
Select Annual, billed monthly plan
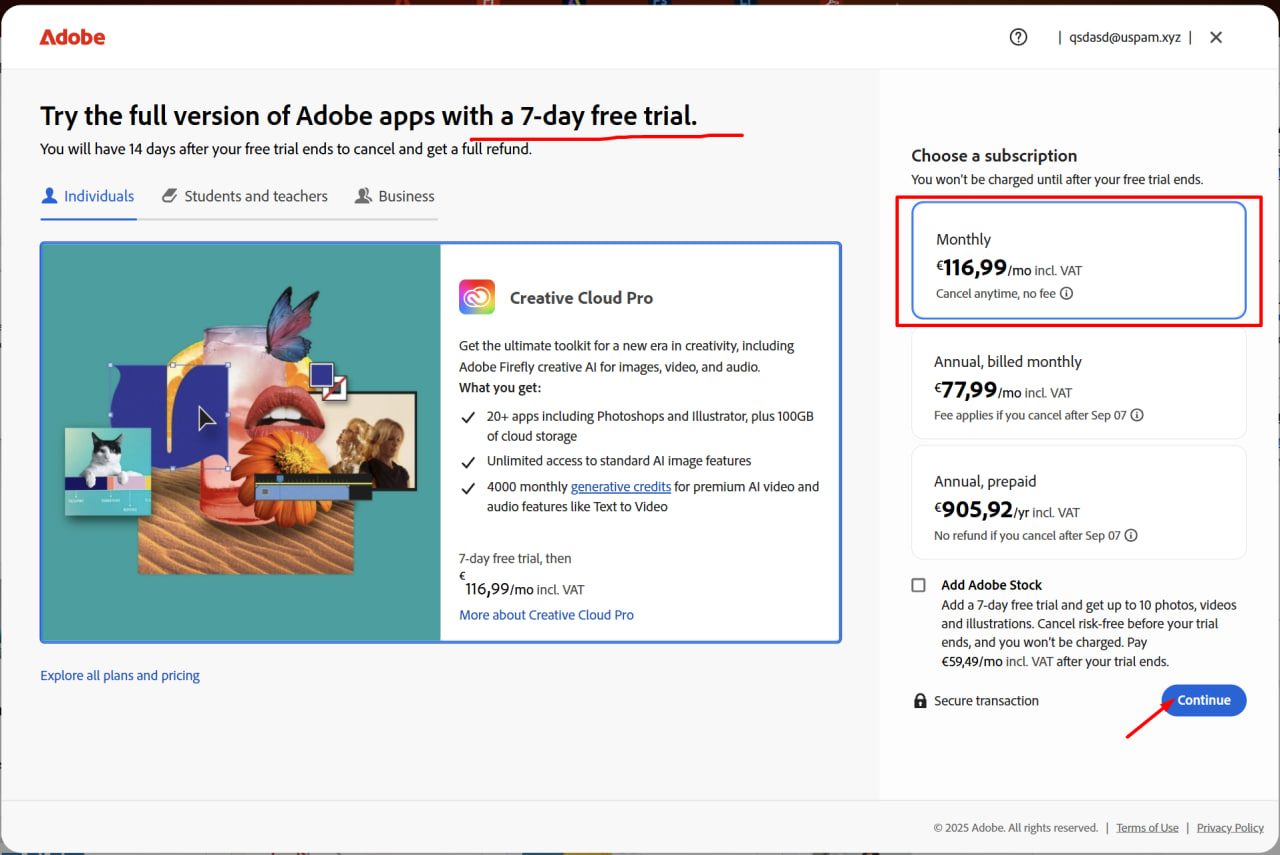1079,383
